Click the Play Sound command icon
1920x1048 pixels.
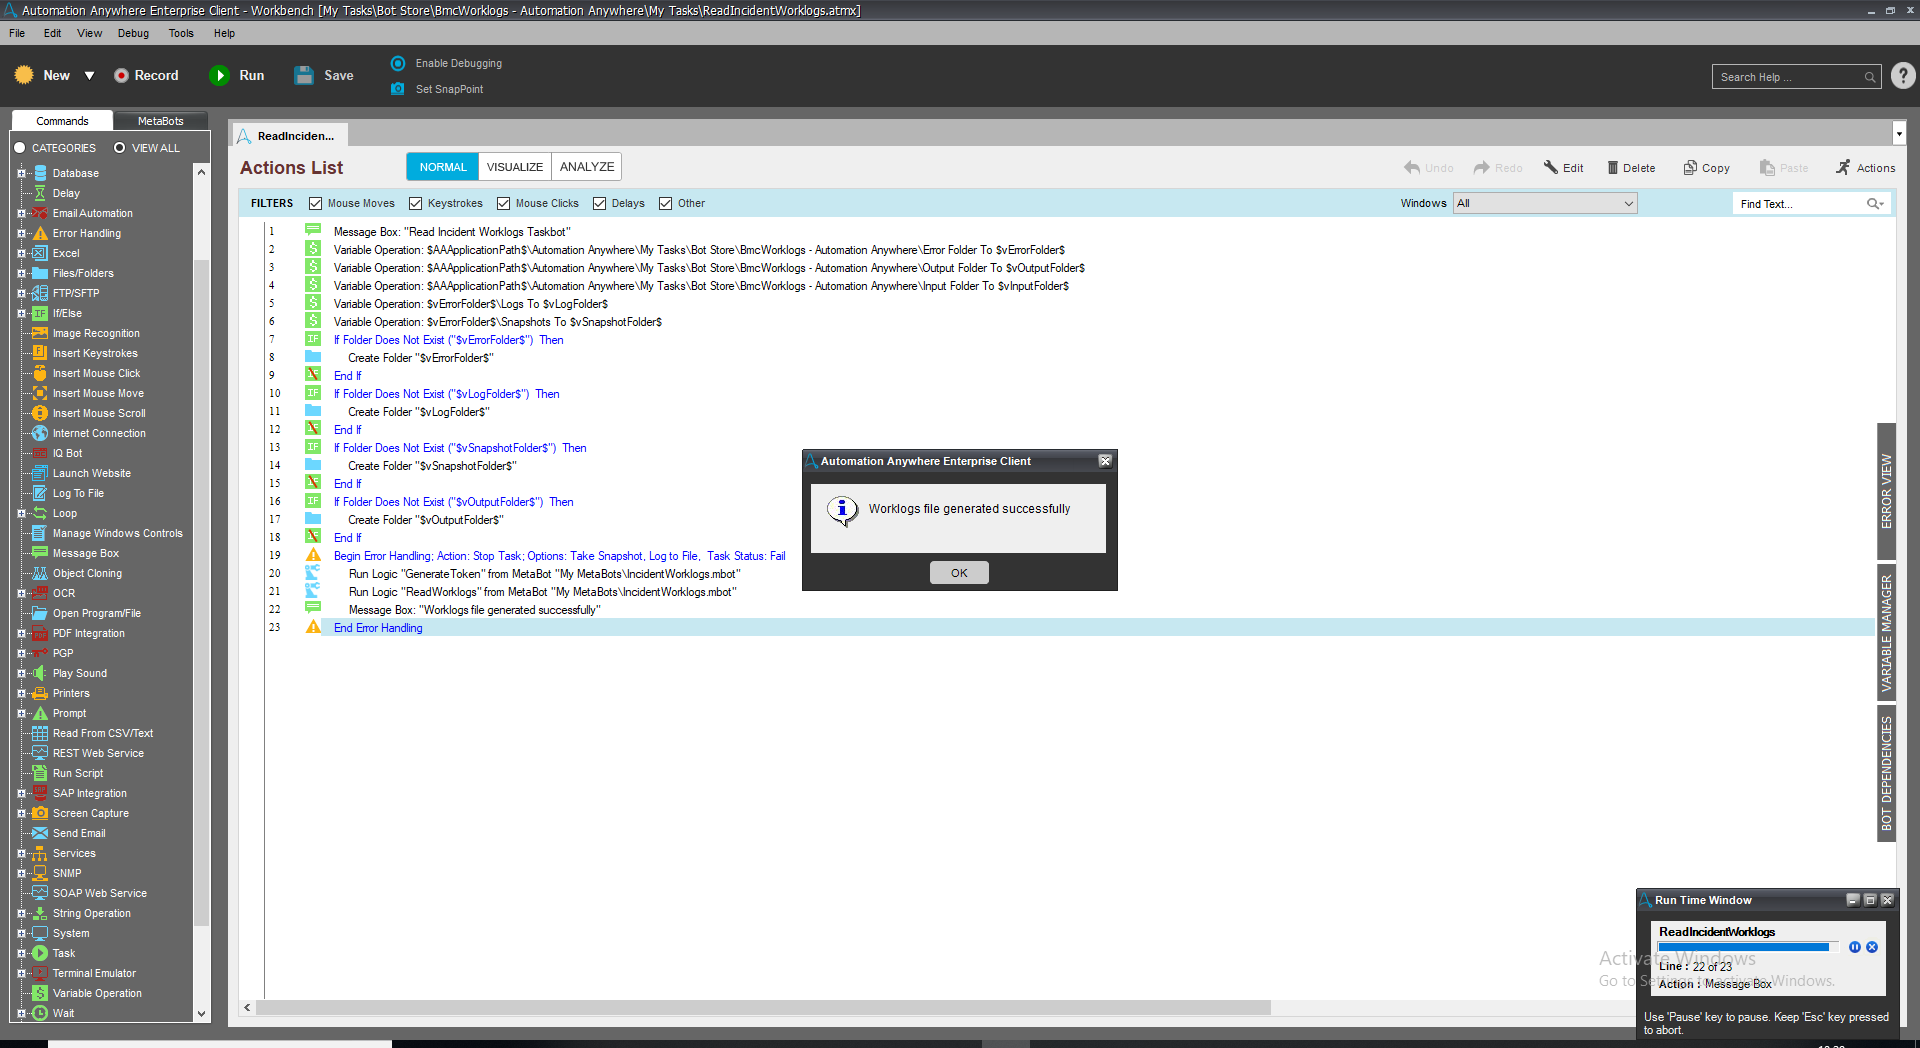click(40, 673)
